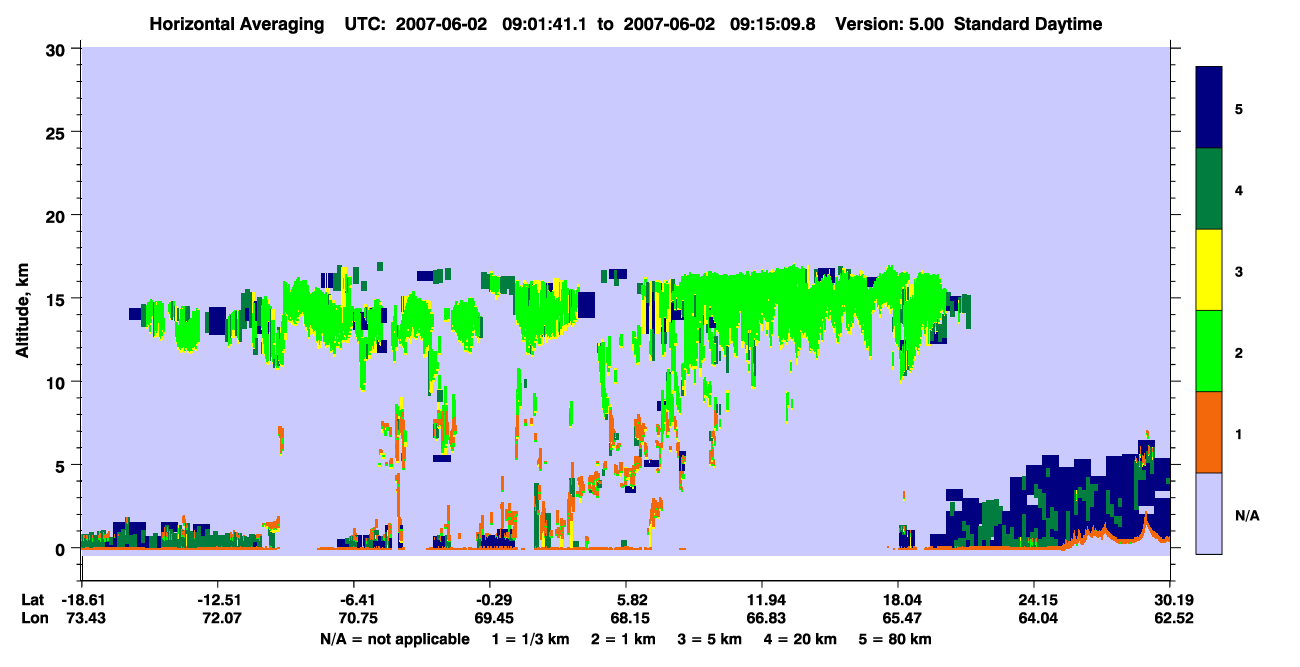The width and height of the screenshot is (1300, 667).
Task: Click the dark green 4 colorbar segment
Action: (1209, 189)
